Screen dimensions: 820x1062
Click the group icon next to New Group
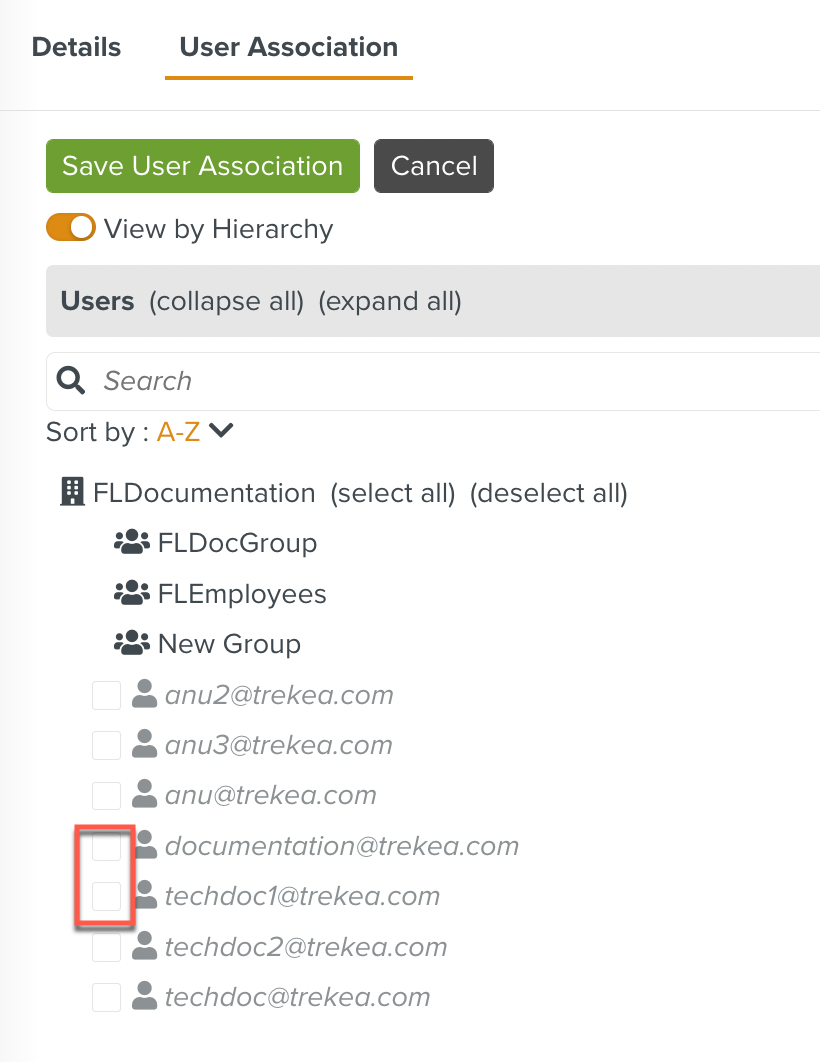tap(131, 644)
